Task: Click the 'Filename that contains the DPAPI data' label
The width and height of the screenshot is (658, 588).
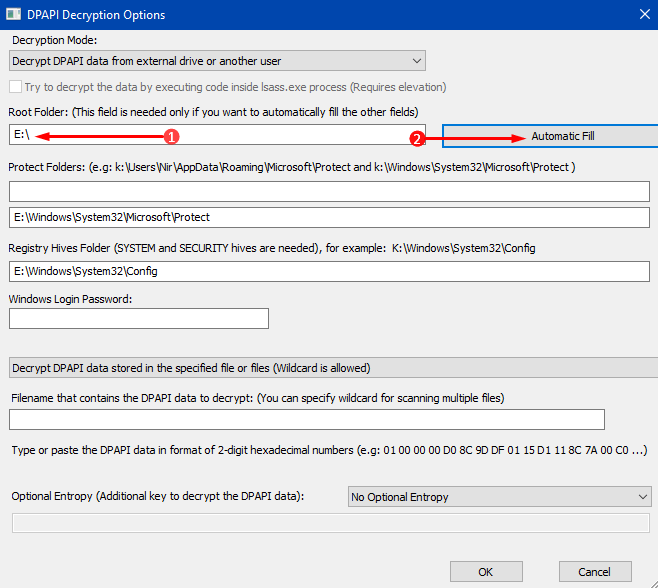Action: click(258, 398)
